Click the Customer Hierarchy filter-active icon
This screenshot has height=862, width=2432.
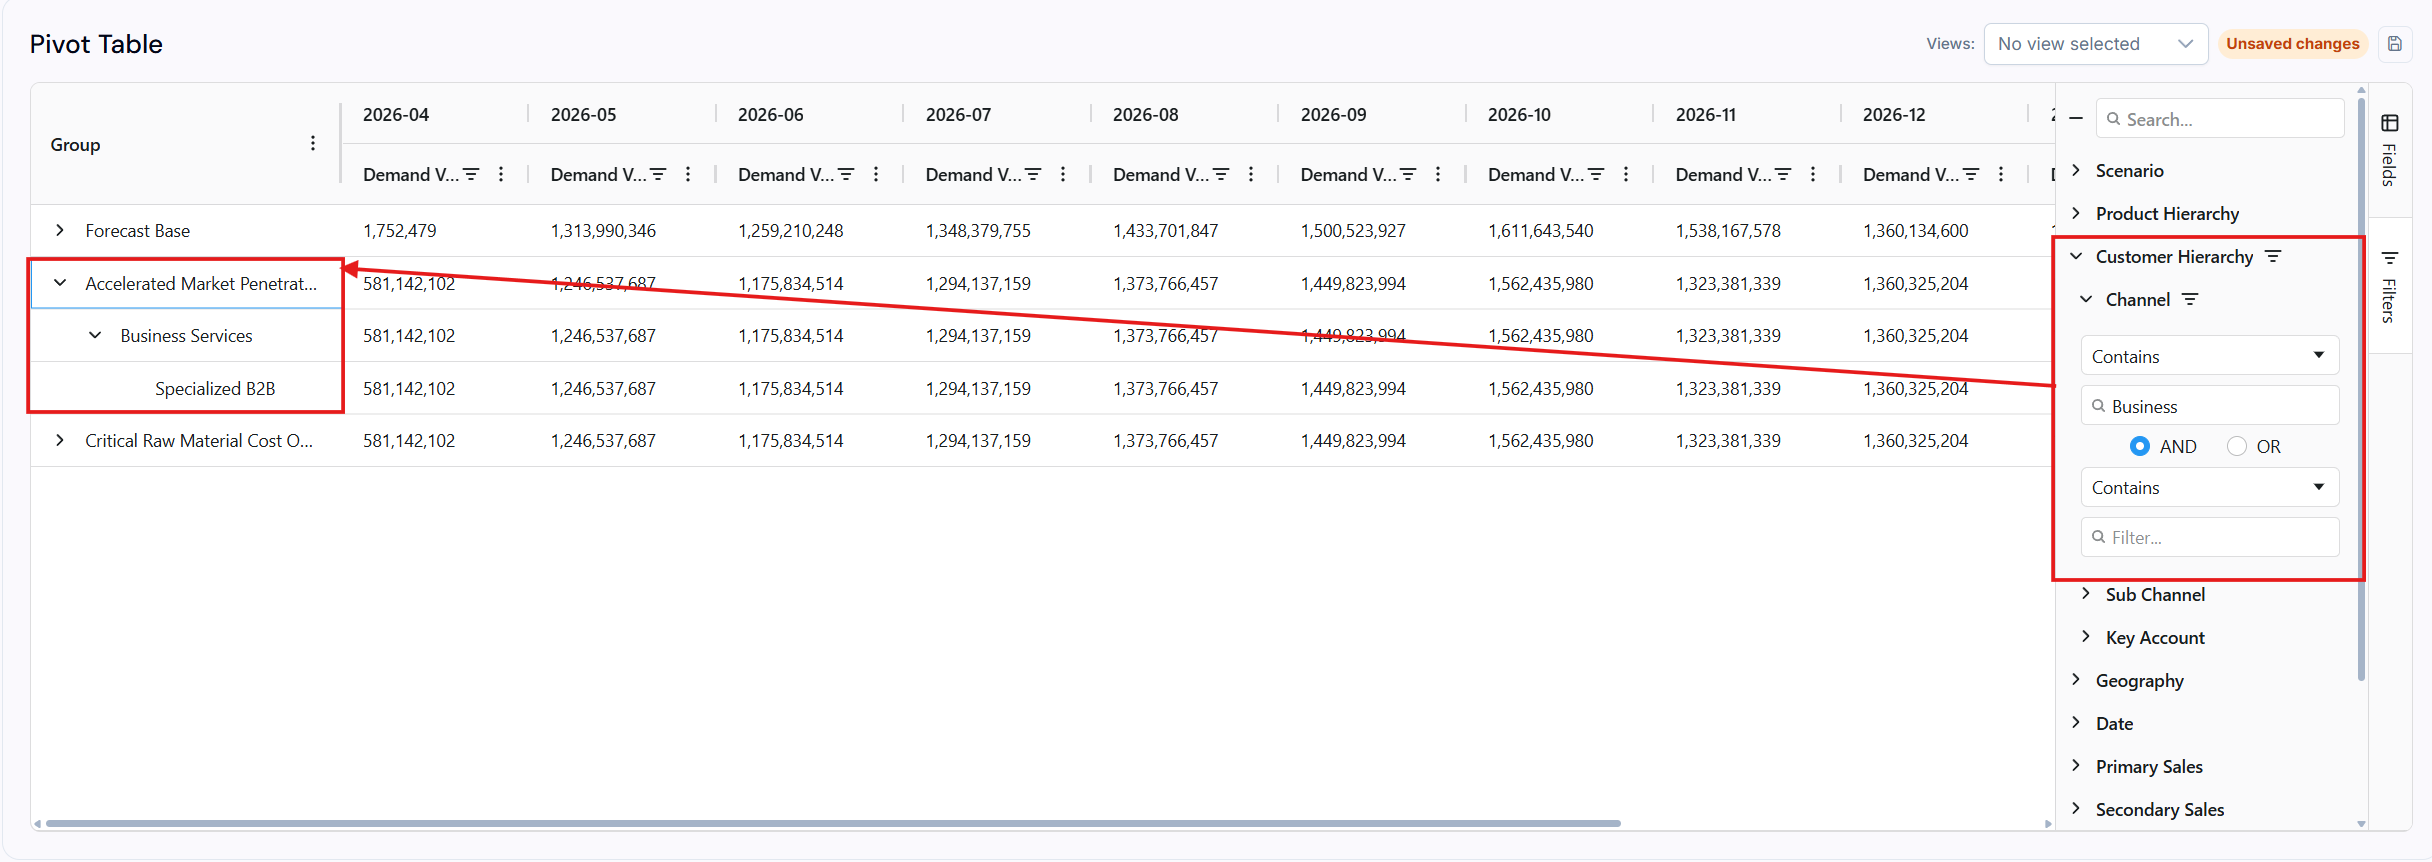[x=2273, y=257]
